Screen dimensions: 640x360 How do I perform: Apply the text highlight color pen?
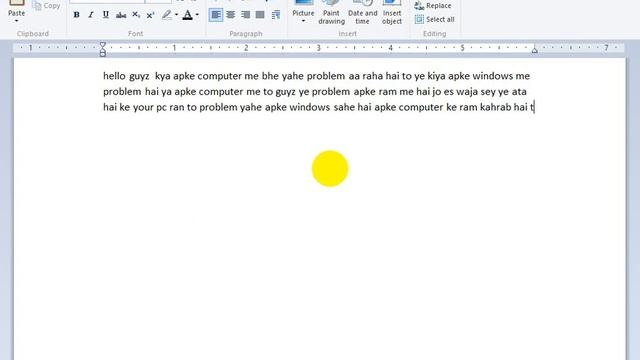coord(167,15)
